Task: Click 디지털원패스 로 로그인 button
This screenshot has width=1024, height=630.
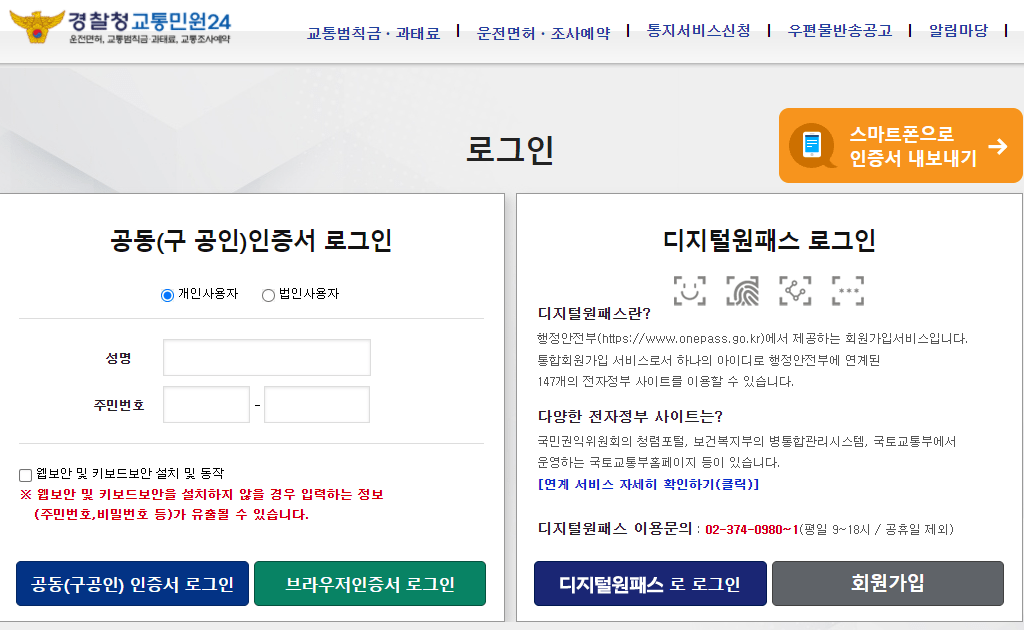Action: (x=650, y=584)
